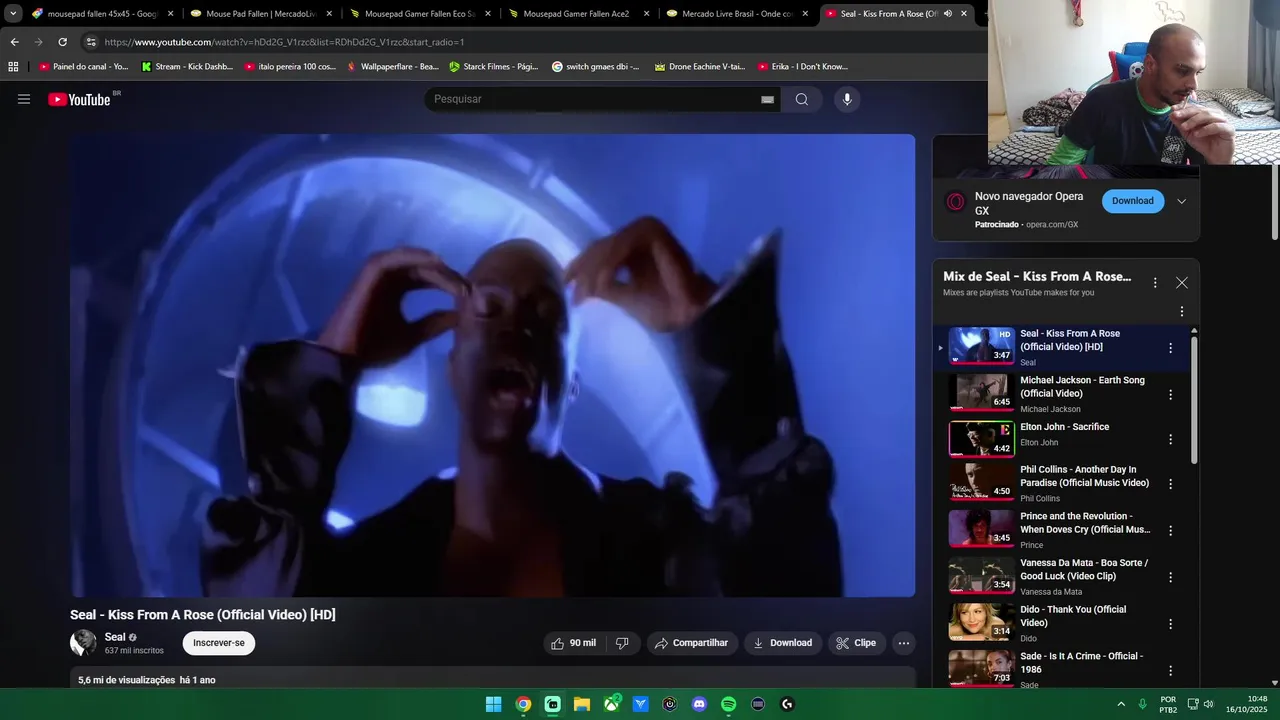Viewport: 1280px width, 720px height.
Task: Start voice search with microphone icon
Action: pos(847,99)
